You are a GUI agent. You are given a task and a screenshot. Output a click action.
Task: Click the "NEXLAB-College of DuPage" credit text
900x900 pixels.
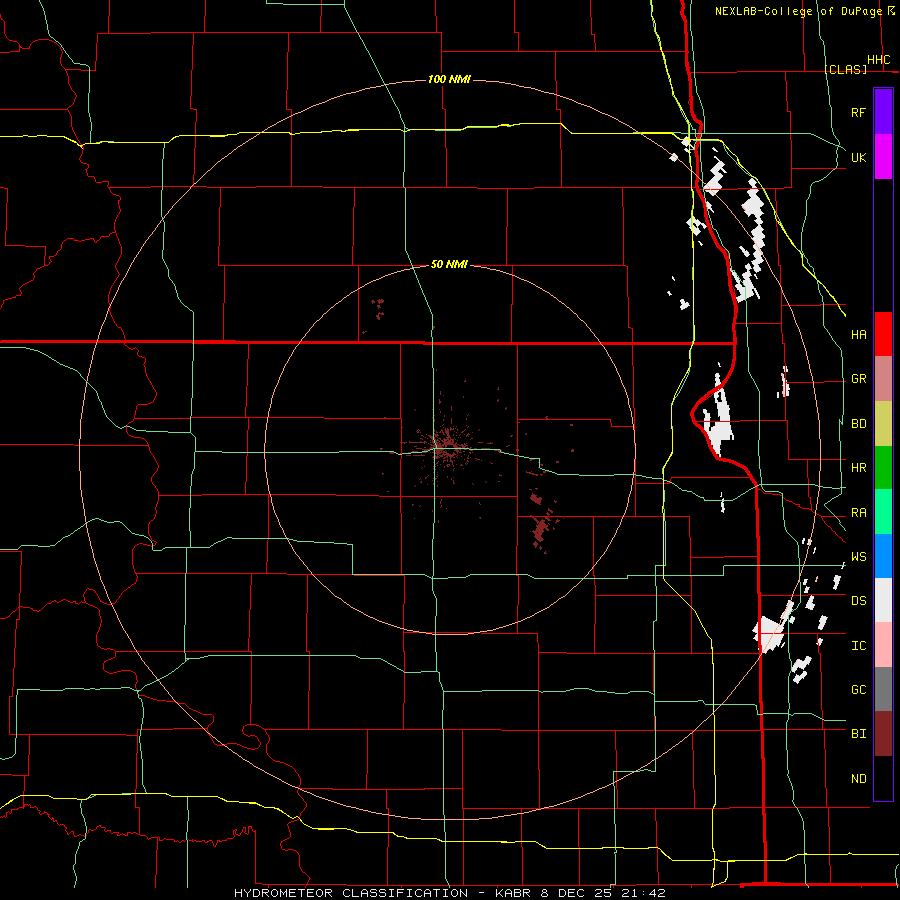click(x=798, y=11)
